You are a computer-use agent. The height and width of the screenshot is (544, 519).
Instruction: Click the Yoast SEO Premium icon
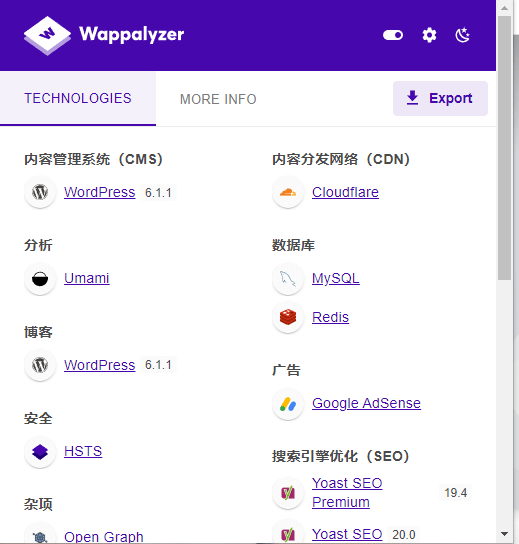point(288,493)
